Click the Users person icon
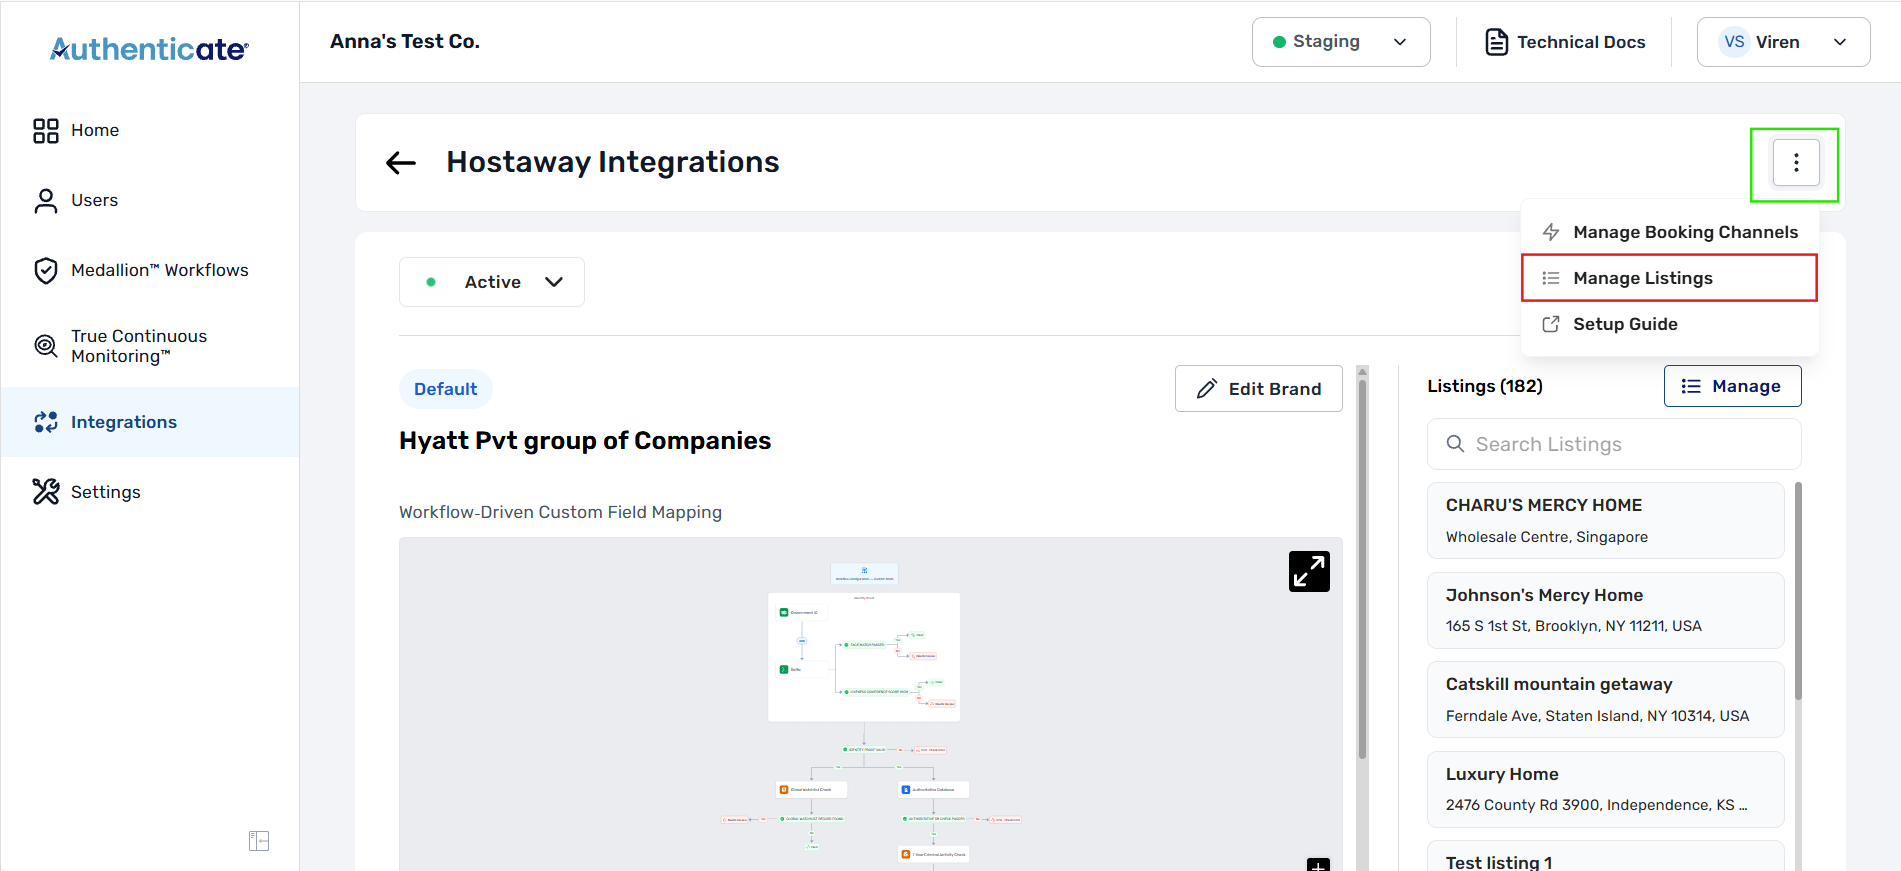The width and height of the screenshot is (1901, 871). [46, 201]
